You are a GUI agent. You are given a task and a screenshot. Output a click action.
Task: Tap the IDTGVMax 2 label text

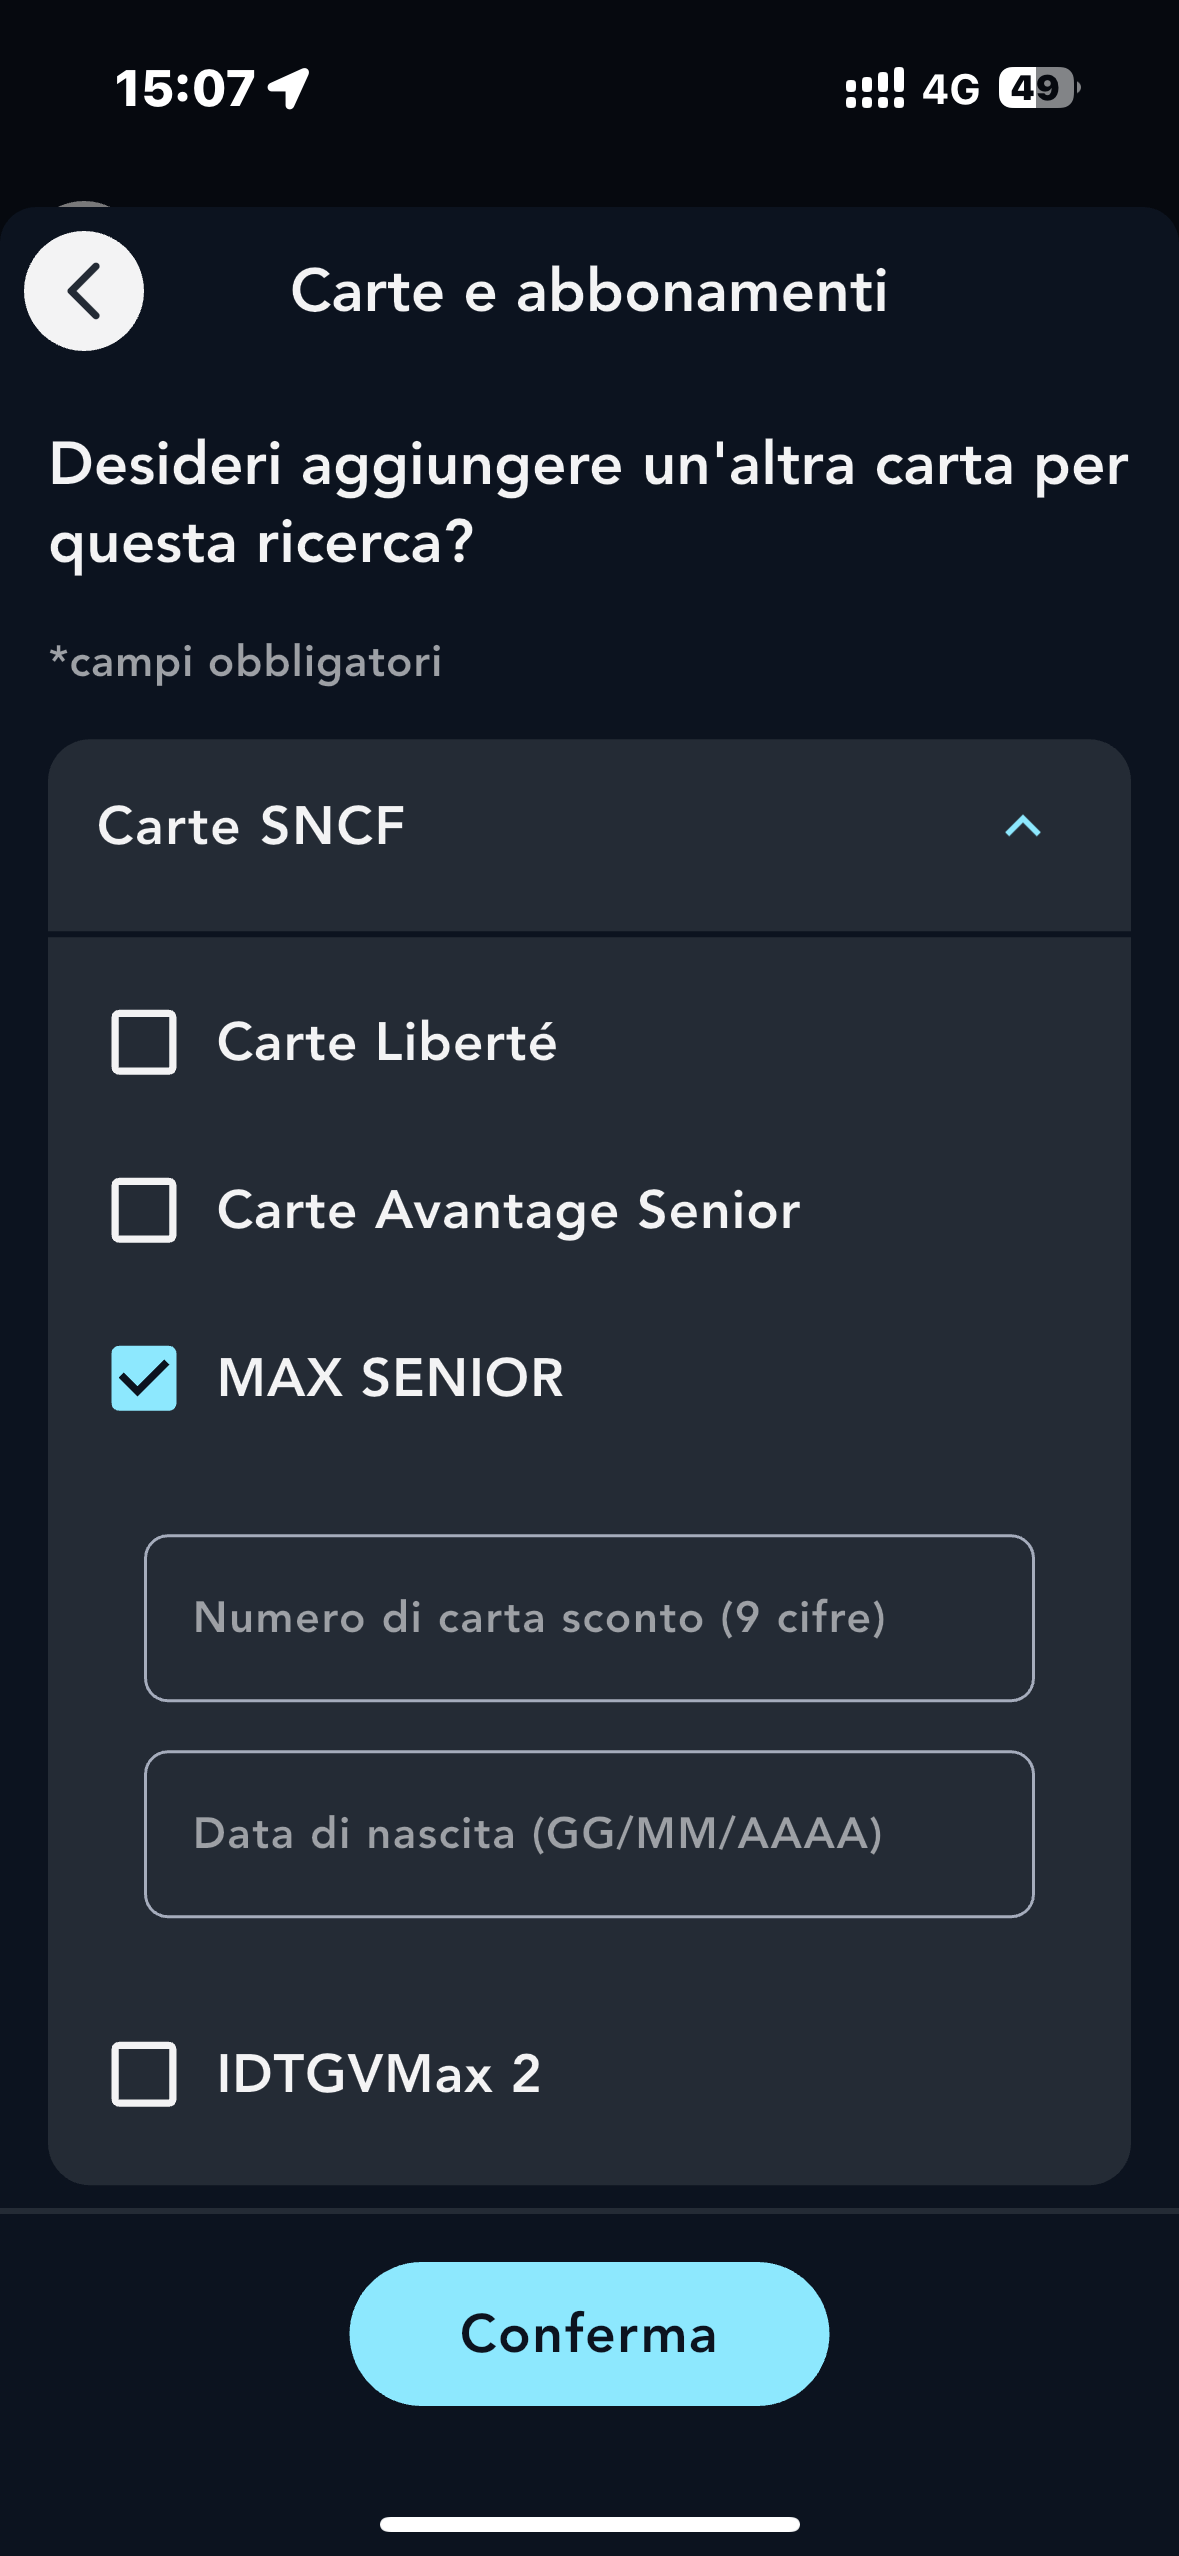coord(379,2074)
